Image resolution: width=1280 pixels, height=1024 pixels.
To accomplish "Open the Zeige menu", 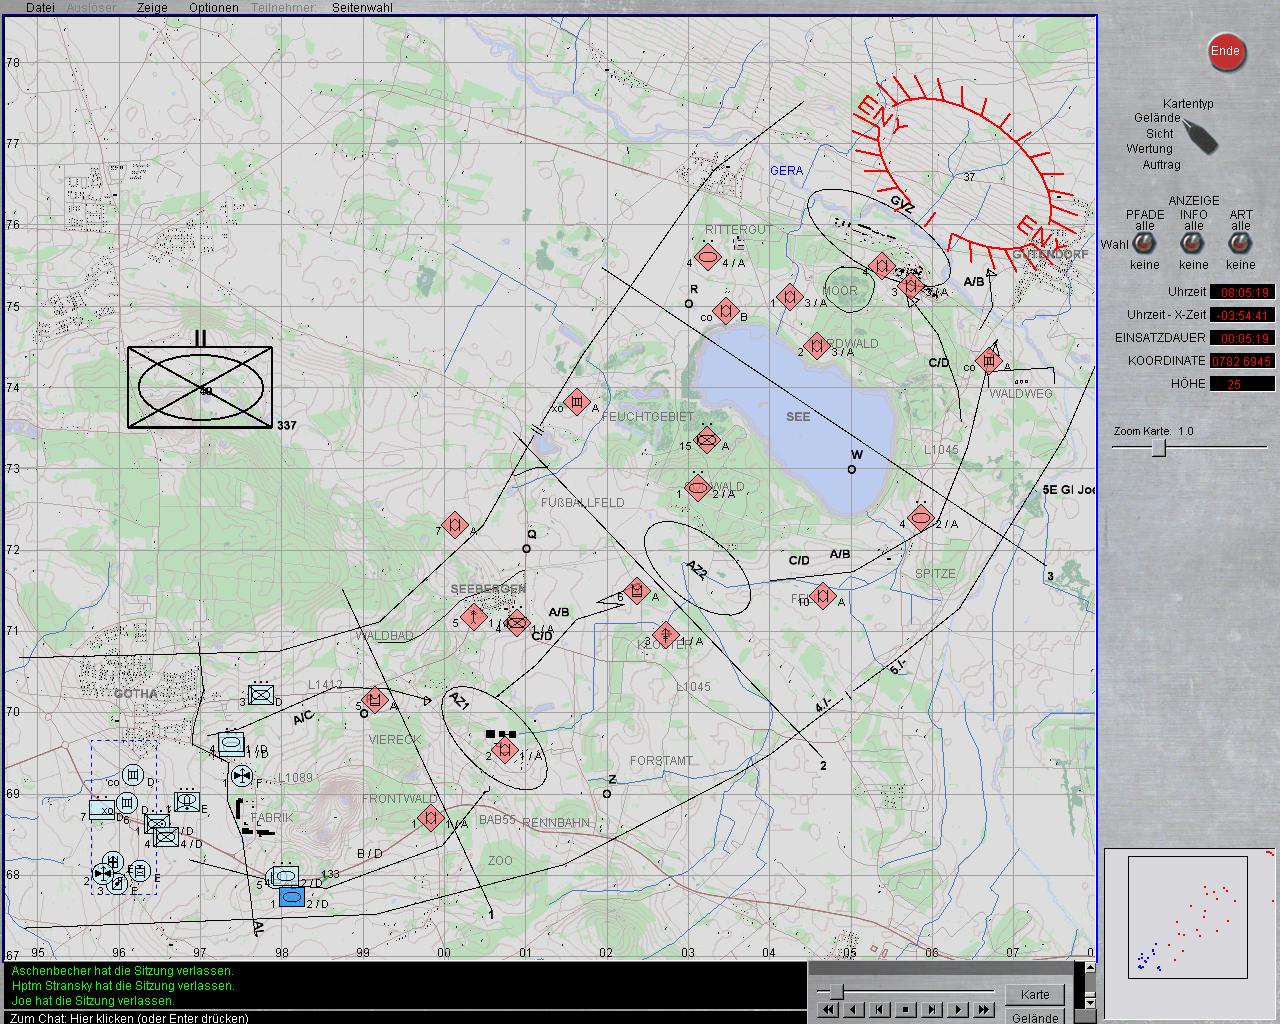I will coord(152,7).
